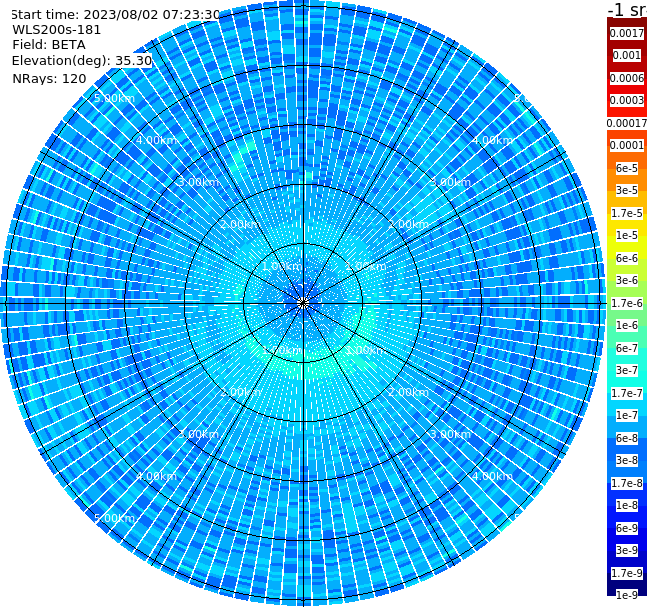Click the Field: BETA label
This screenshot has height=607, width=647.
pos(49,45)
